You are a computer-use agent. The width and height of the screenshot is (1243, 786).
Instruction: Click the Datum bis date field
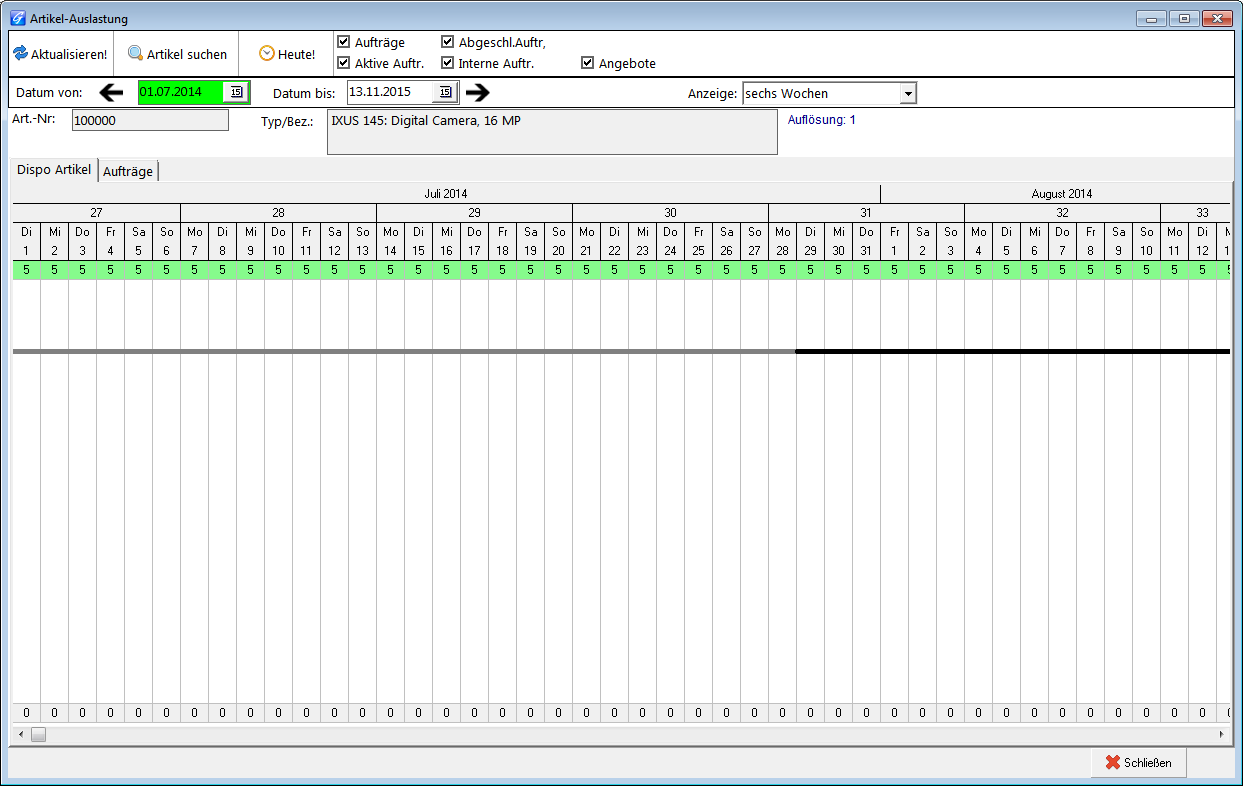point(390,92)
